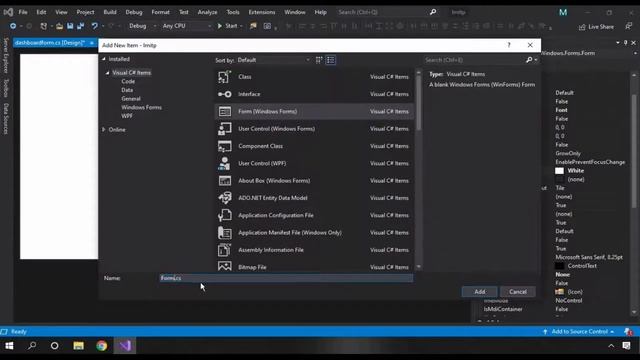Collapse the Installed tree node
Screen dimensions: 640x360
pyautogui.click(x=104, y=59)
